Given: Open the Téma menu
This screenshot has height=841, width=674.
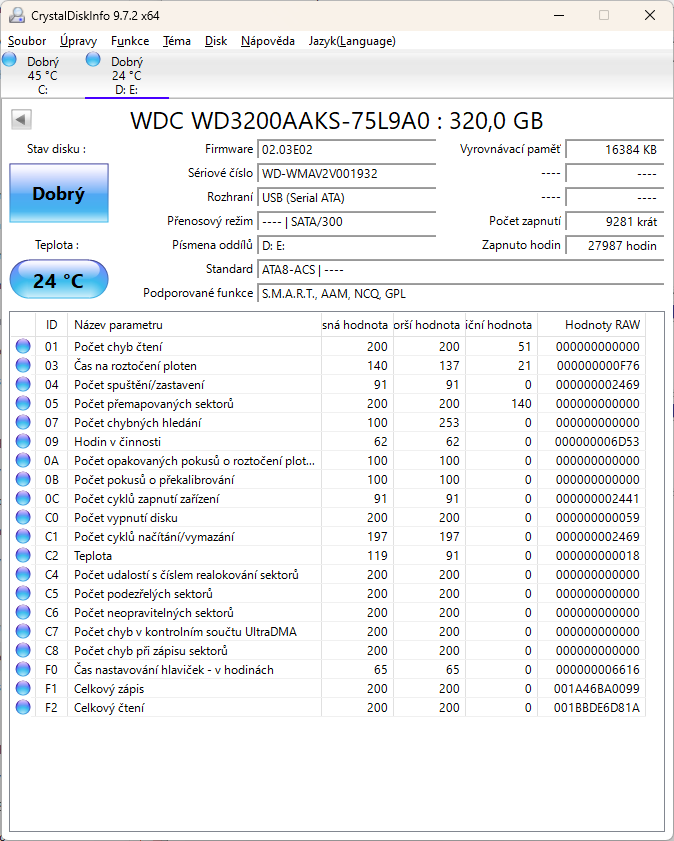Looking at the screenshot, I should pyautogui.click(x=177, y=41).
